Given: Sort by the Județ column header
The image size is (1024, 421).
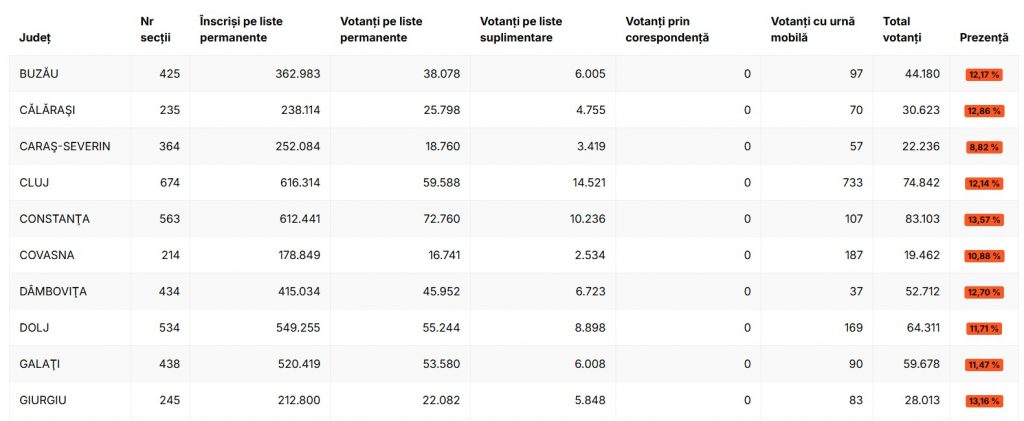Looking at the screenshot, I should tap(35, 38).
